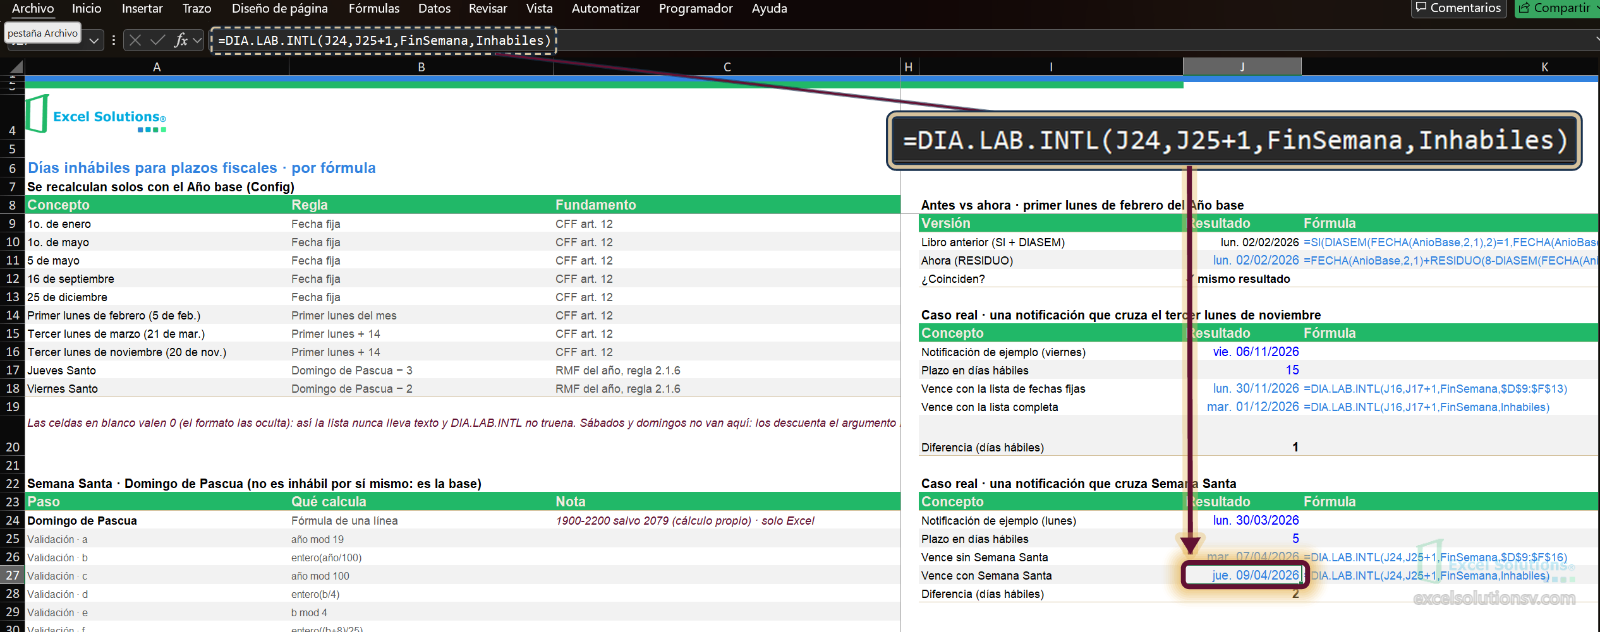Click the Comentarios speech bubble button
The height and width of the screenshot is (632, 1600).
1459,8
